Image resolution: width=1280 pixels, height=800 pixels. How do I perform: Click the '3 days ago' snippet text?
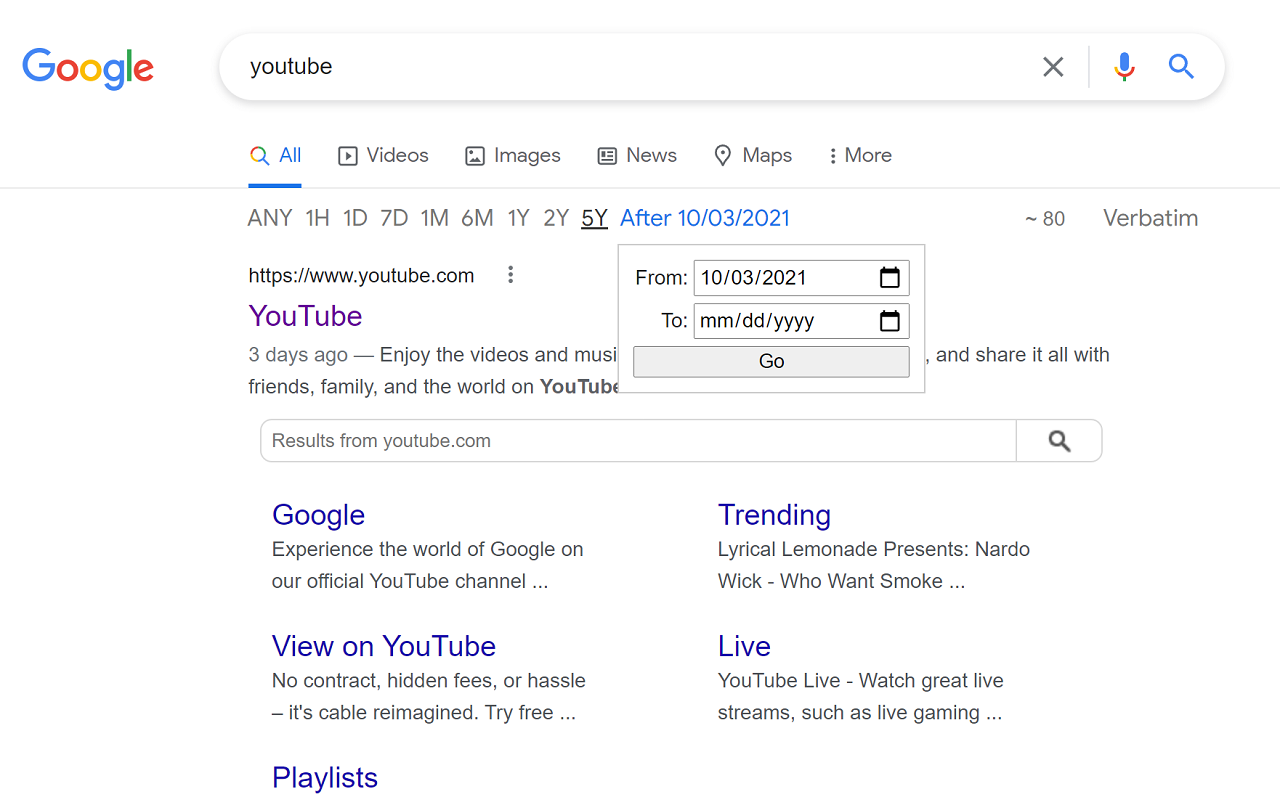[298, 355]
